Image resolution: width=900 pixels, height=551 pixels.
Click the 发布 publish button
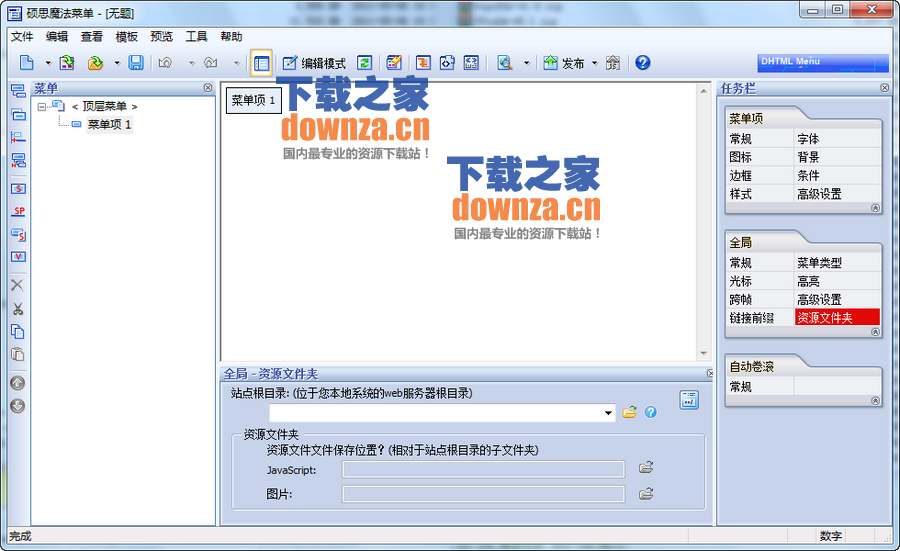tap(564, 63)
